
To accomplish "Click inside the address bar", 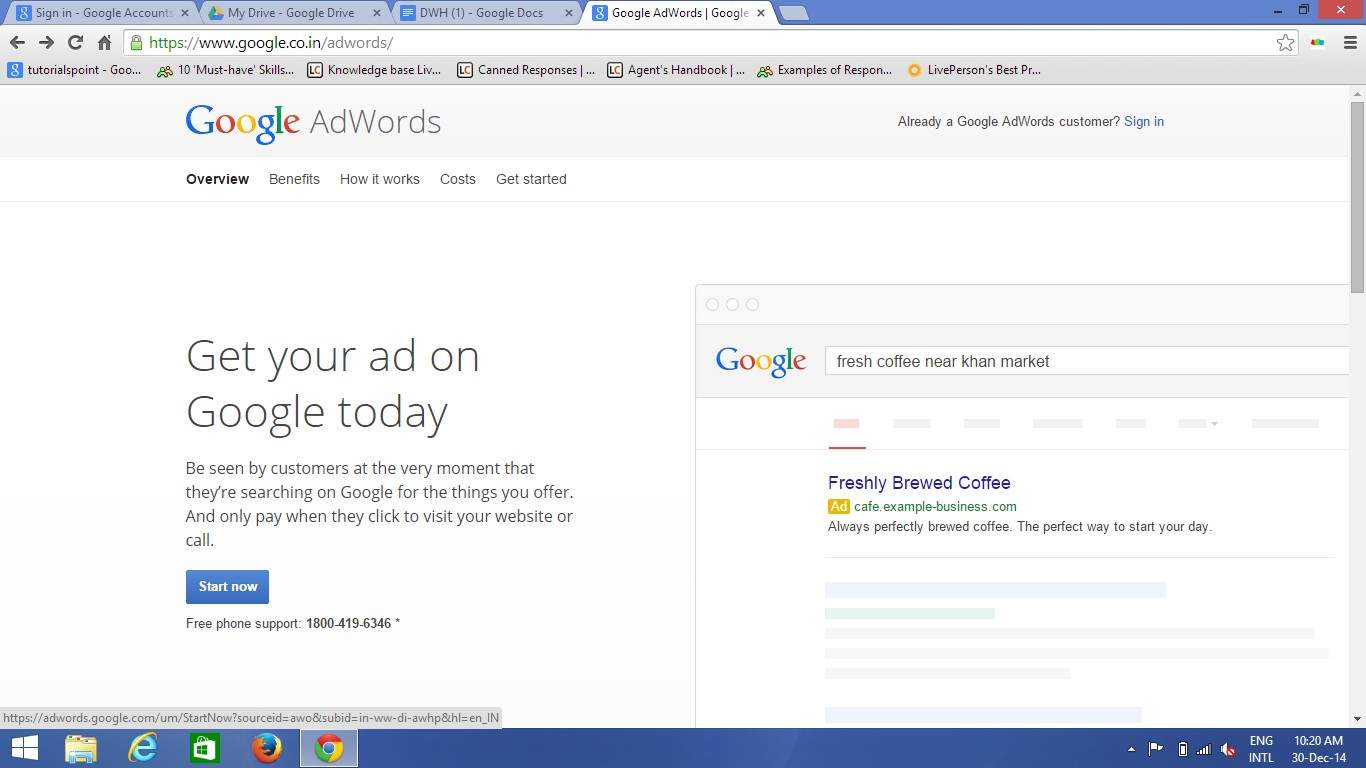I will pos(600,42).
